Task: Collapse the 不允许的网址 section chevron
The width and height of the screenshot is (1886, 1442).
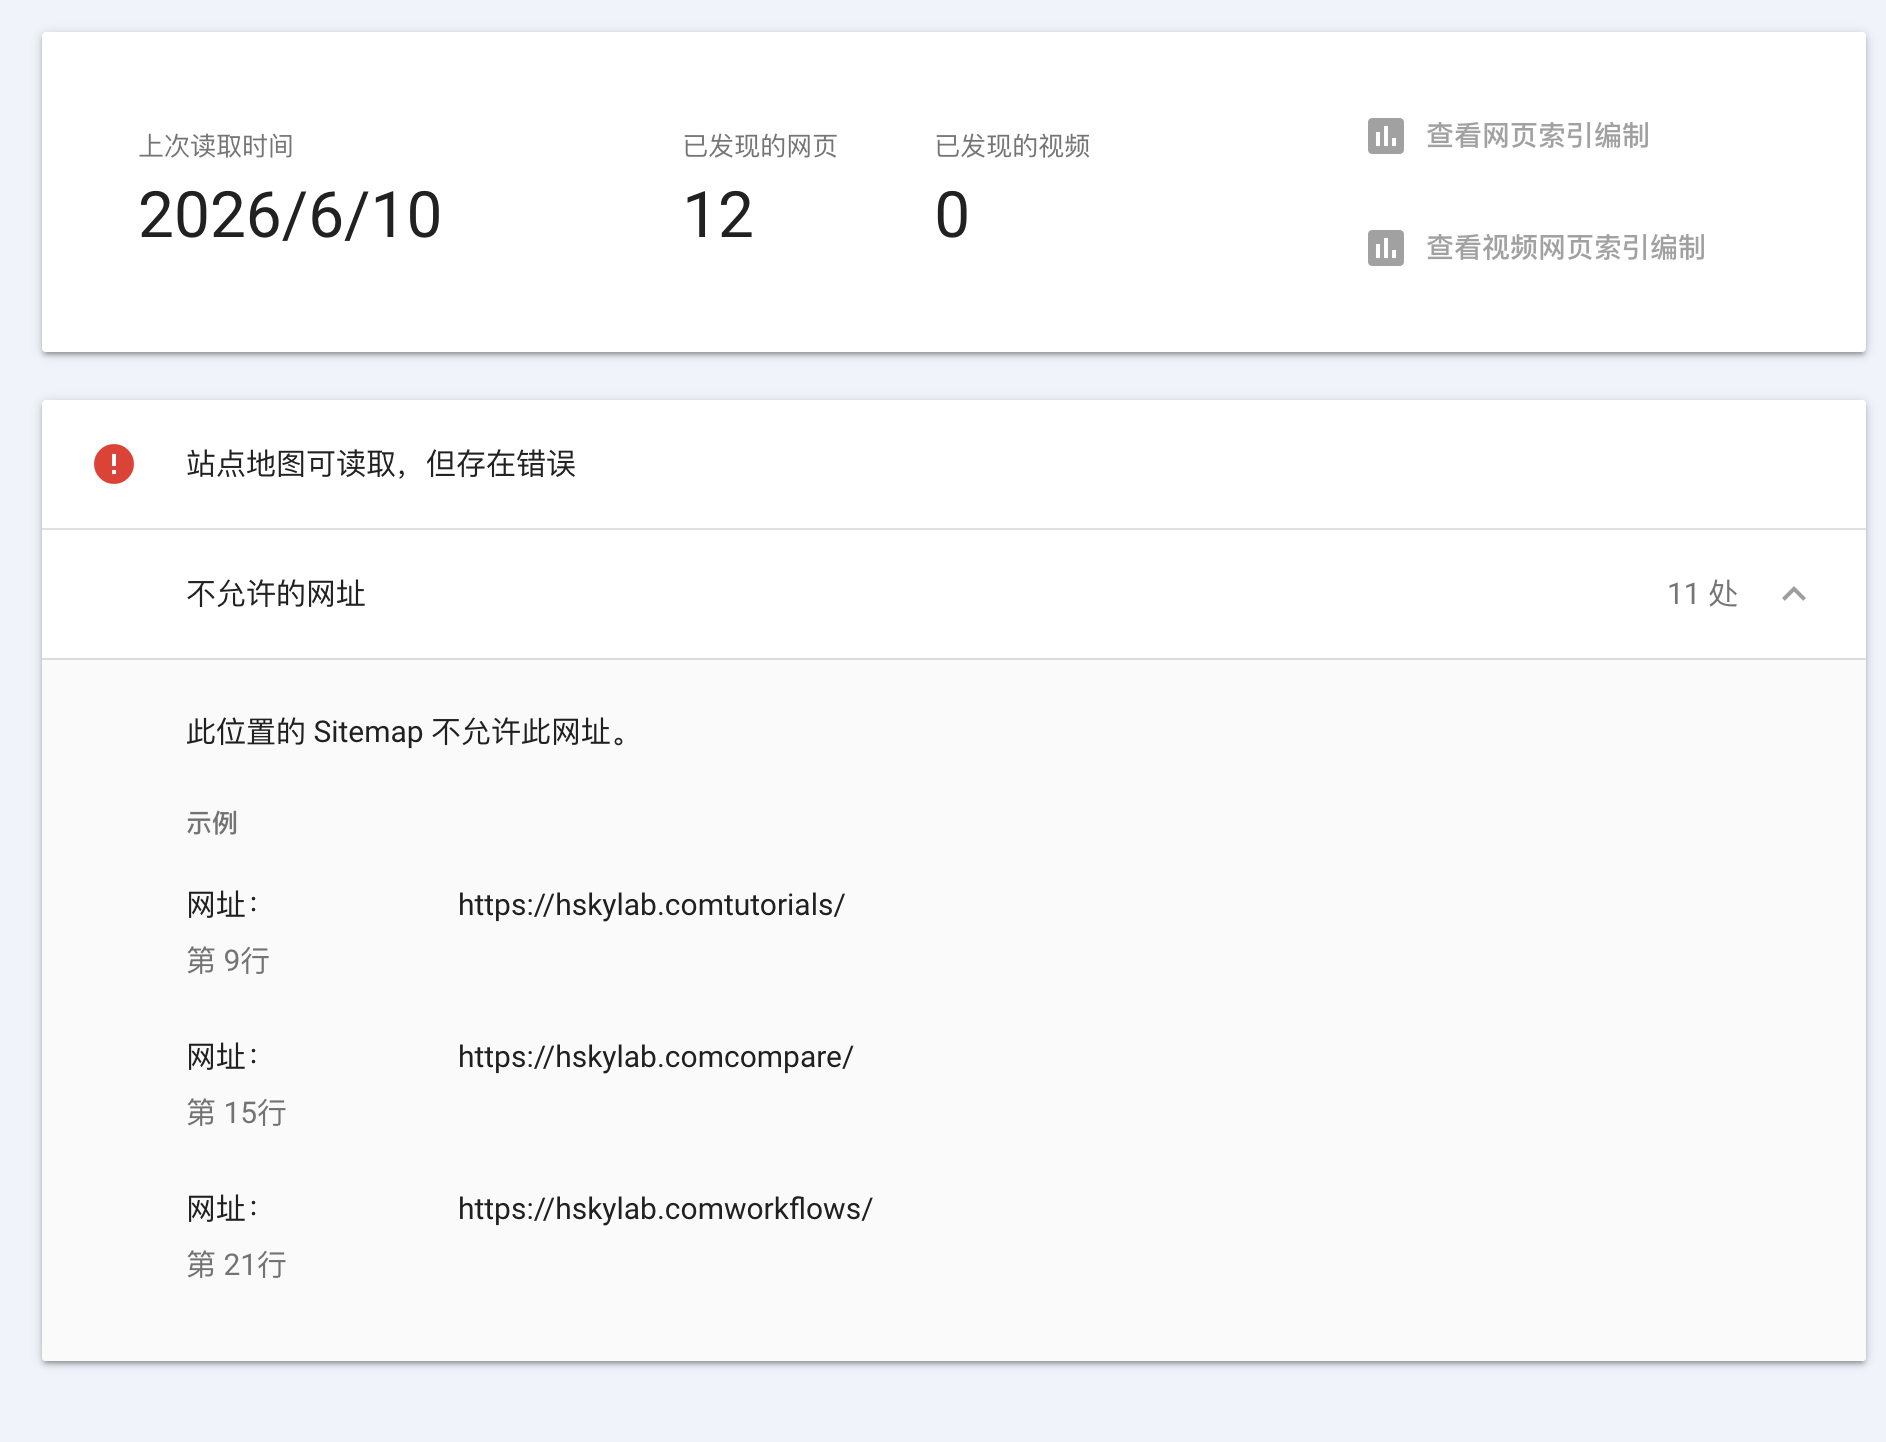Action: pos(1794,594)
